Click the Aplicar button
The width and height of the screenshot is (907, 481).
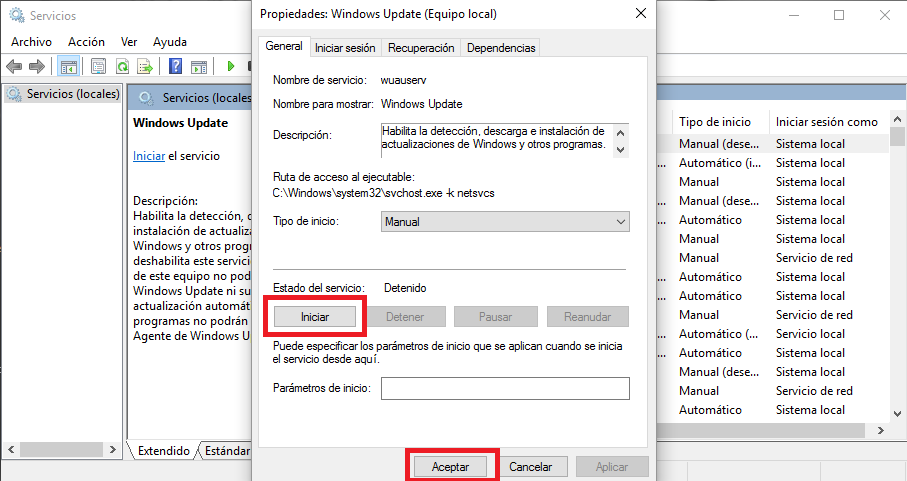(x=612, y=467)
